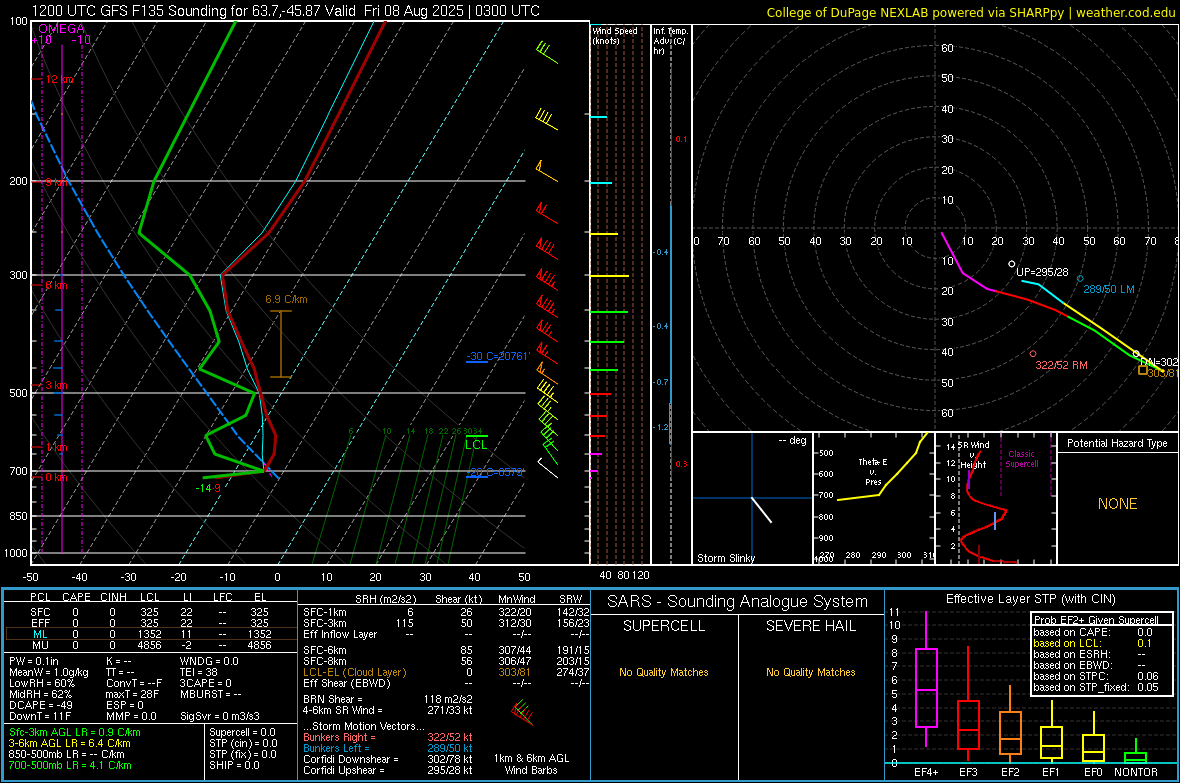Image resolution: width=1180 pixels, height=783 pixels.
Task: Select the MU parcel row
Action: (x=150, y=645)
